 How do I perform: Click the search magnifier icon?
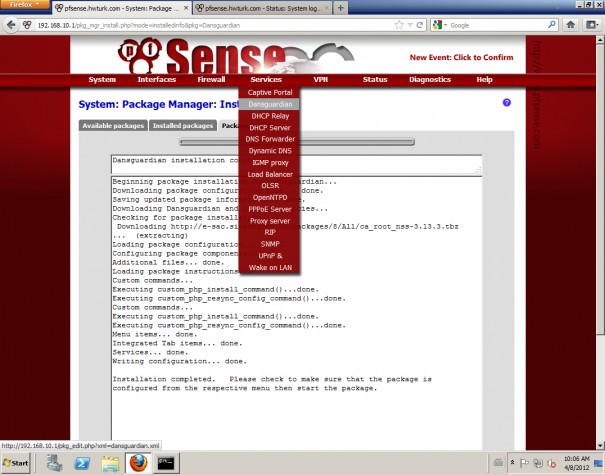[x=552, y=25]
